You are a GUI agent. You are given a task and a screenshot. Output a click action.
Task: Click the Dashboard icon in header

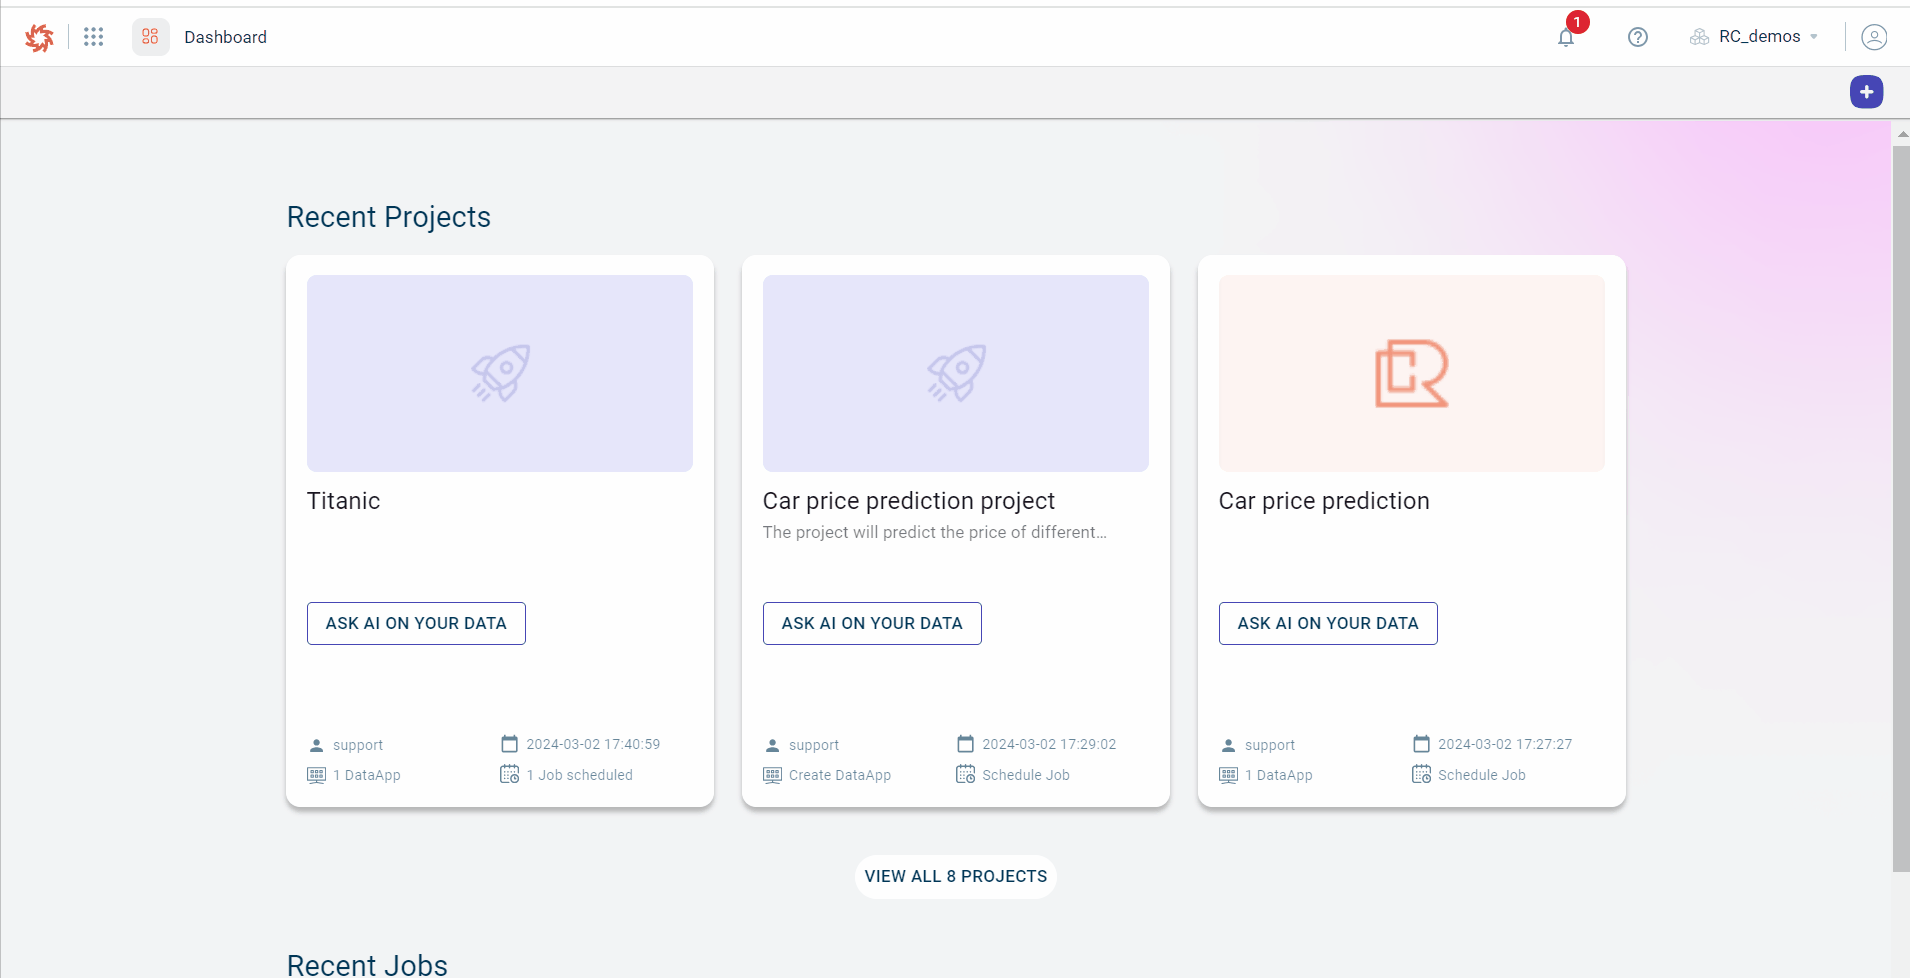click(x=151, y=37)
